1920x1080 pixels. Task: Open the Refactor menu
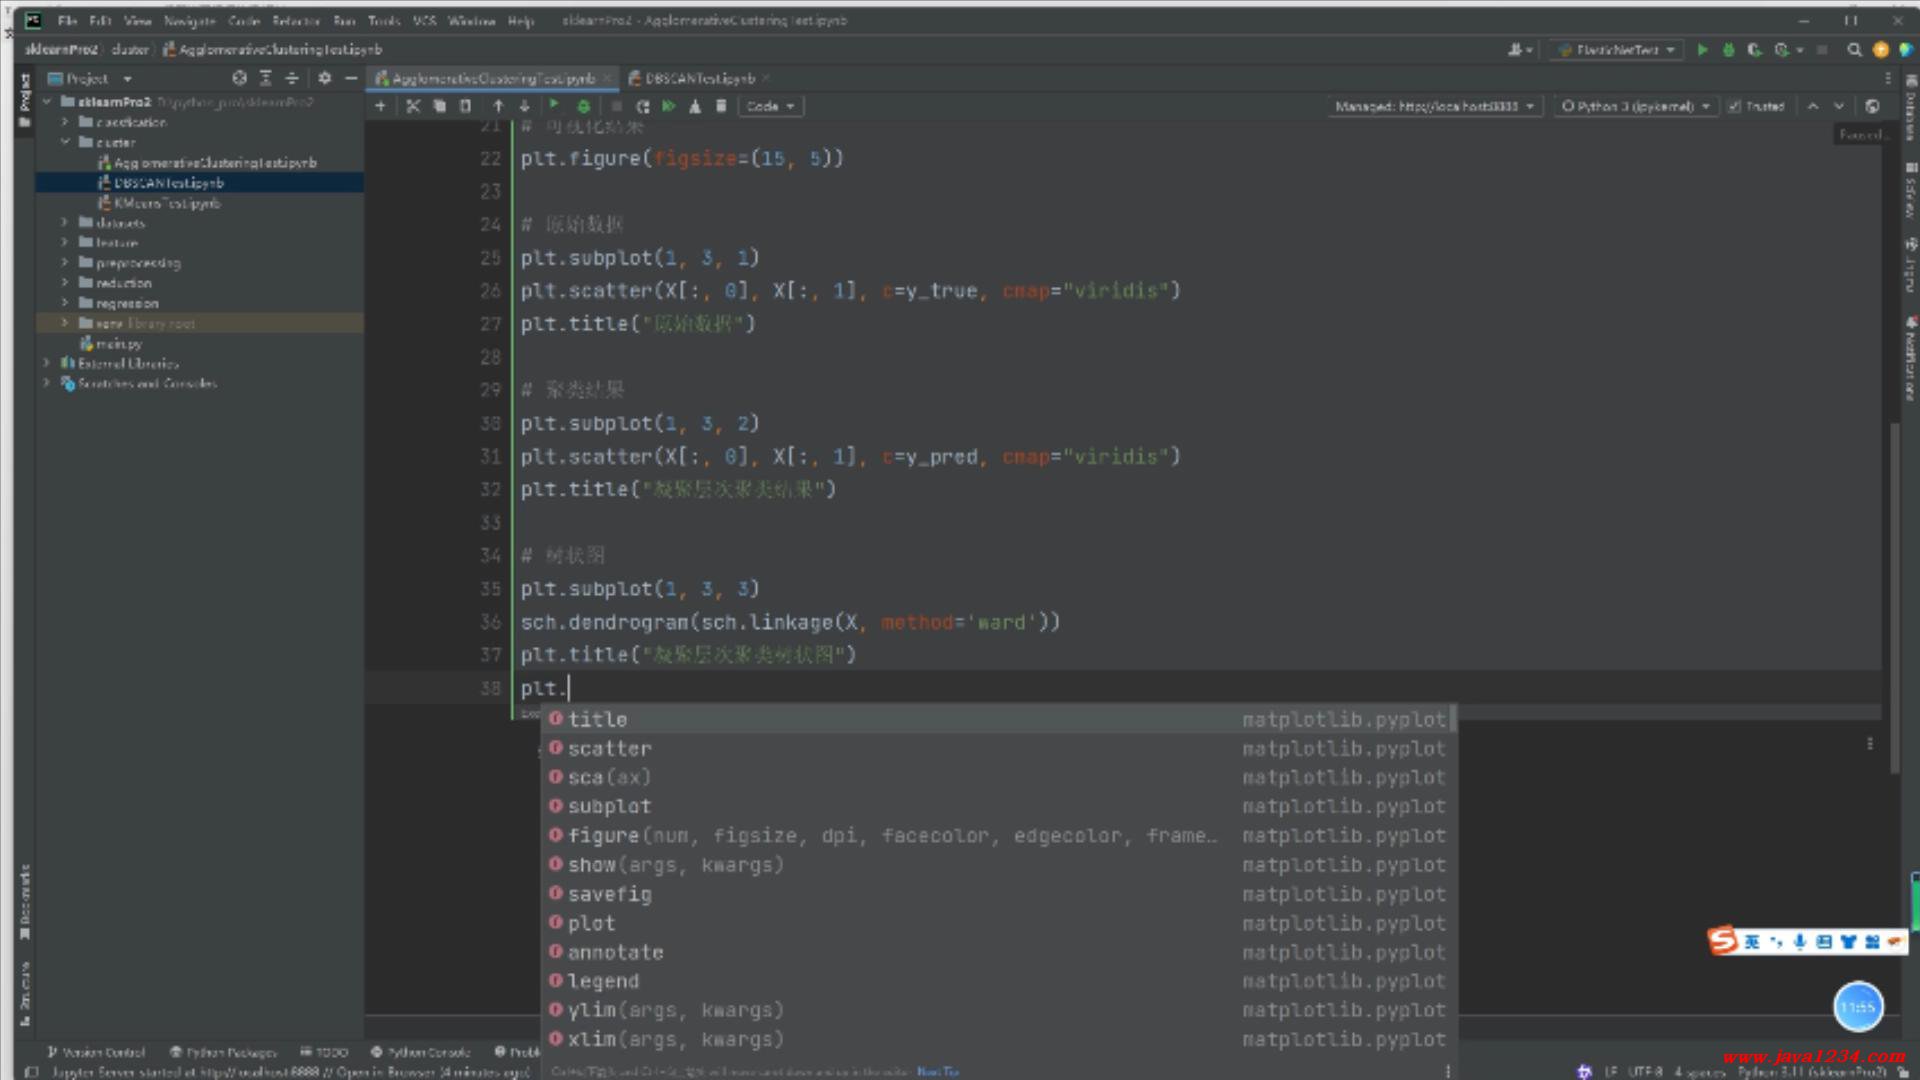click(x=296, y=20)
